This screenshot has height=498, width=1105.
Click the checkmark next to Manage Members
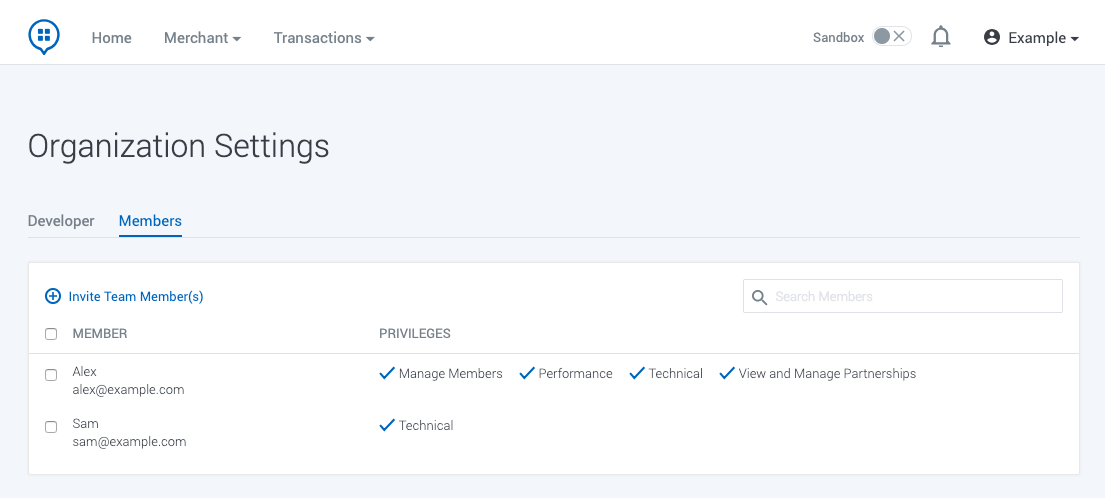coord(387,373)
